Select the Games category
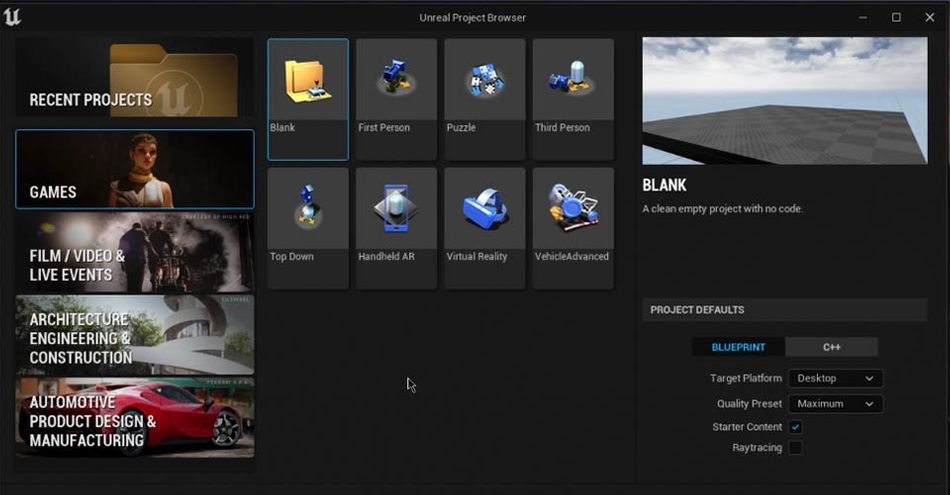This screenshot has height=495, width=950. coord(135,169)
